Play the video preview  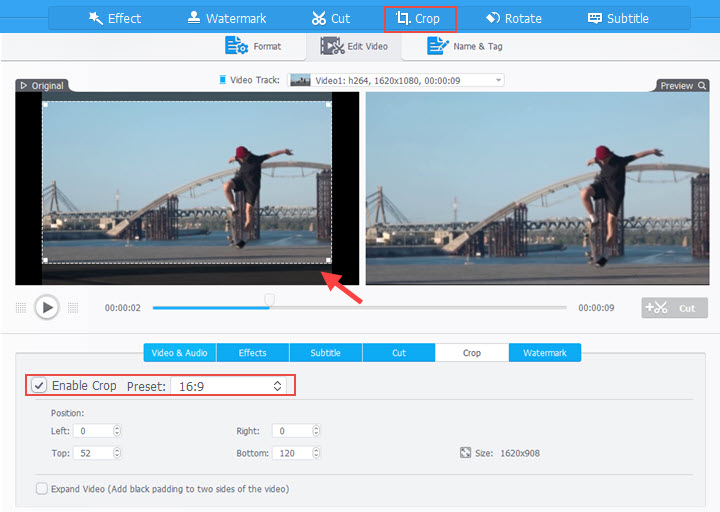pyautogui.click(x=47, y=307)
